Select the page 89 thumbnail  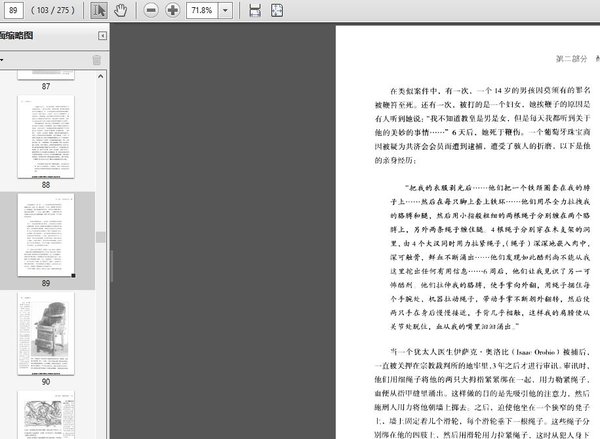(46, 235)
